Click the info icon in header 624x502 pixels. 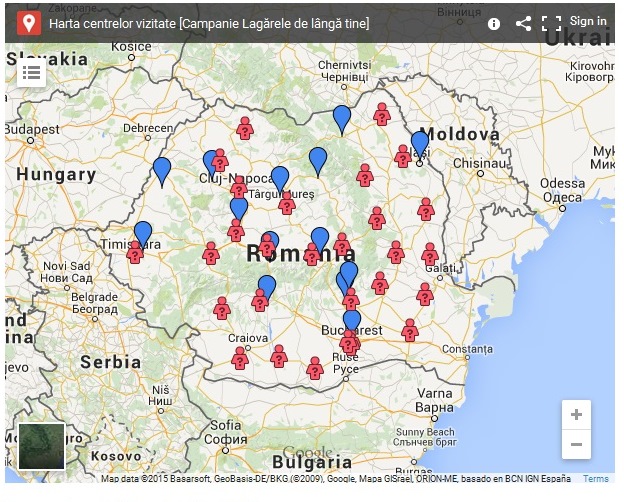(x=494, y=23)
